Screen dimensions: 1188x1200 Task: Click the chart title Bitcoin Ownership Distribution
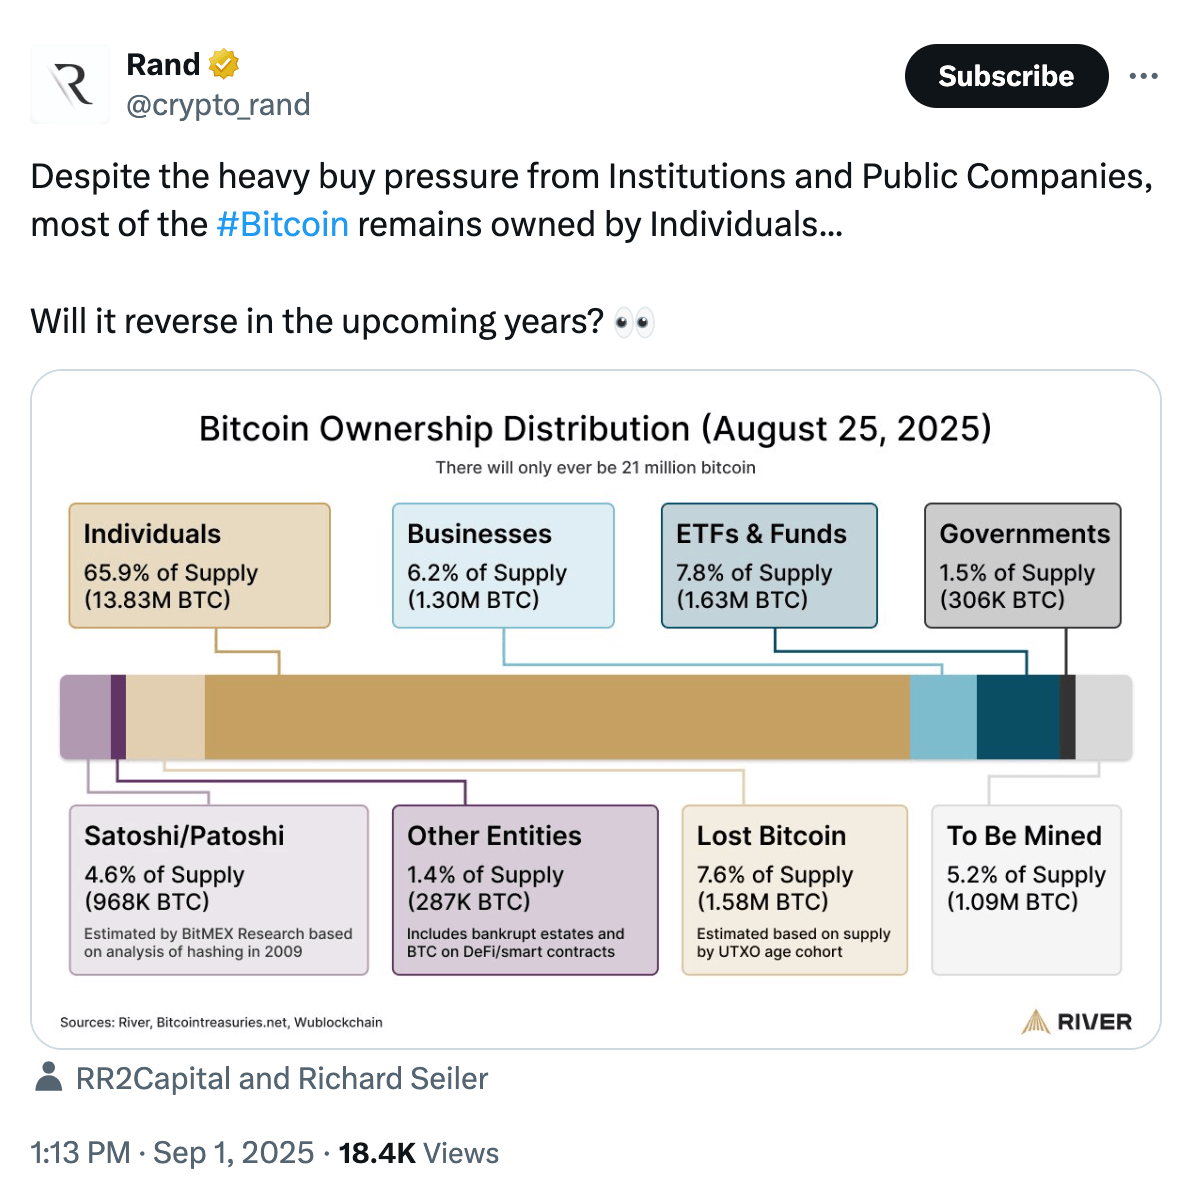point(595,429)
